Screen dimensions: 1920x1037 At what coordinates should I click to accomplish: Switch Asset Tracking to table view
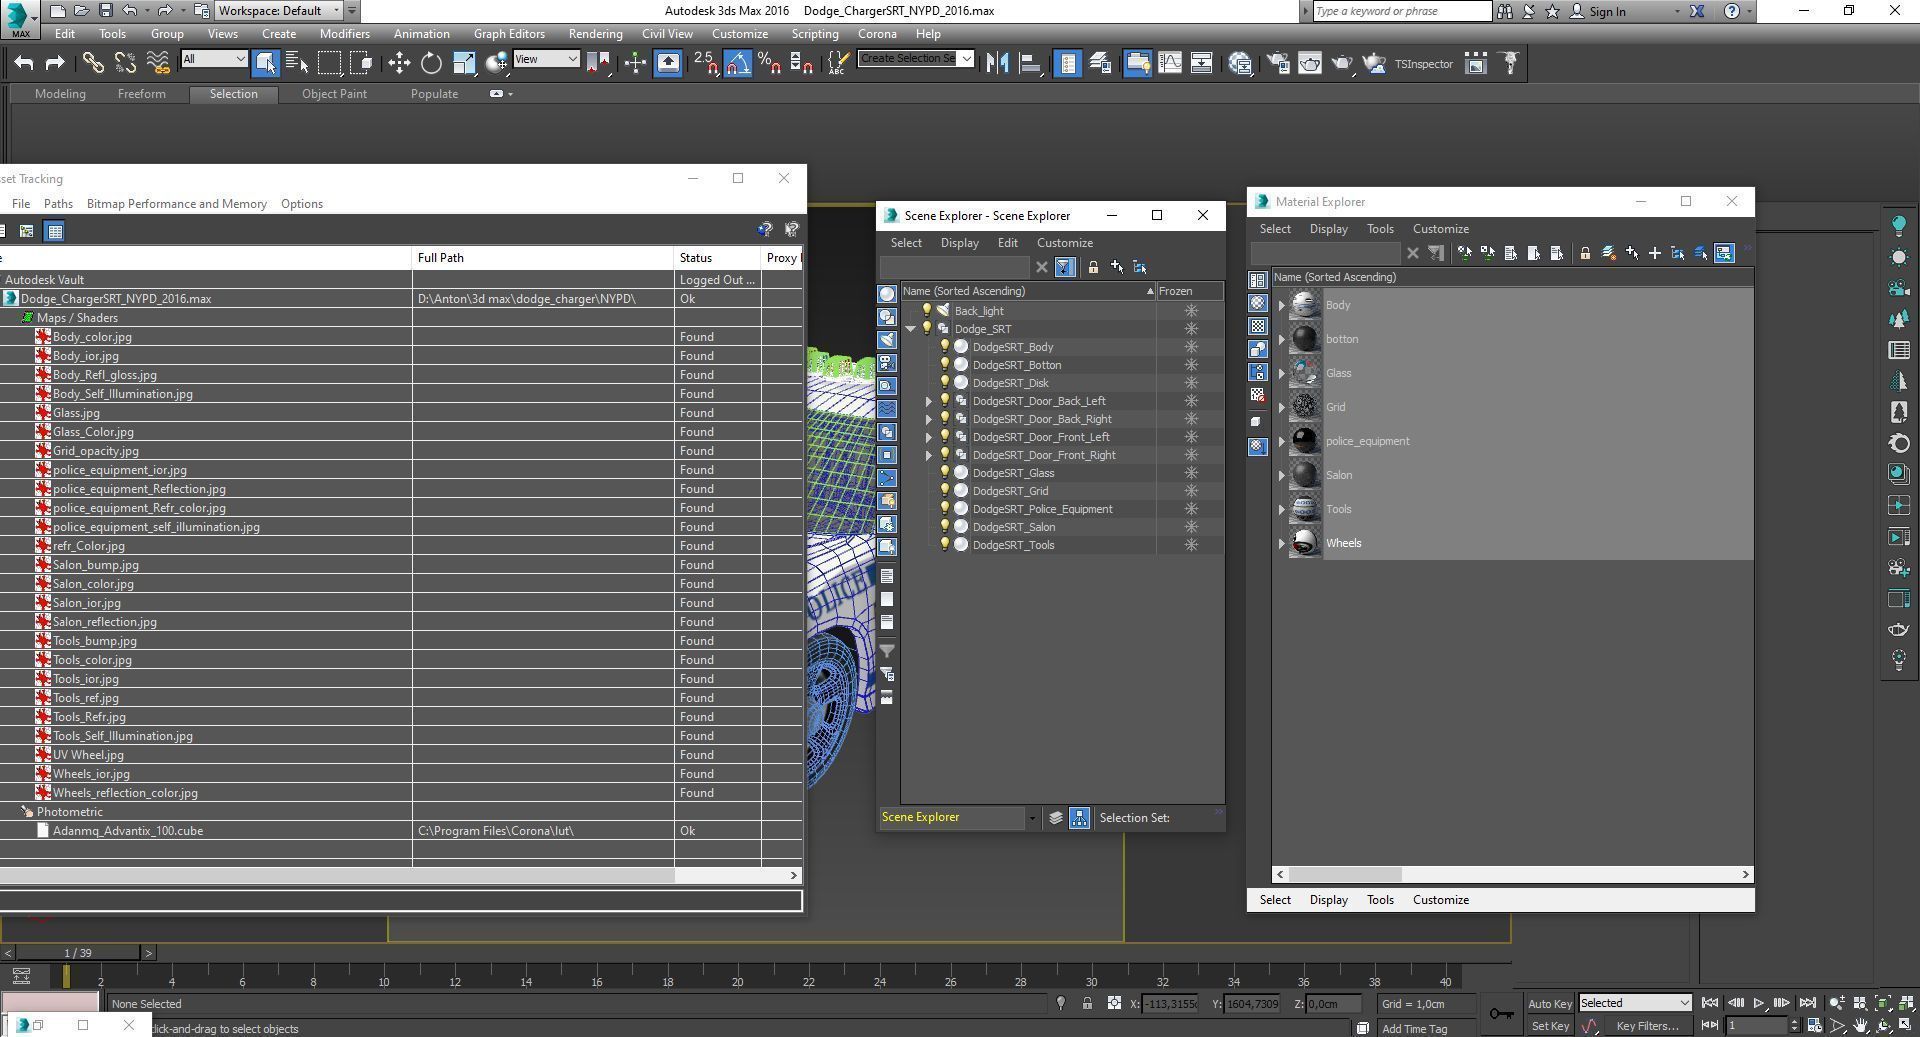coord(55,231)
